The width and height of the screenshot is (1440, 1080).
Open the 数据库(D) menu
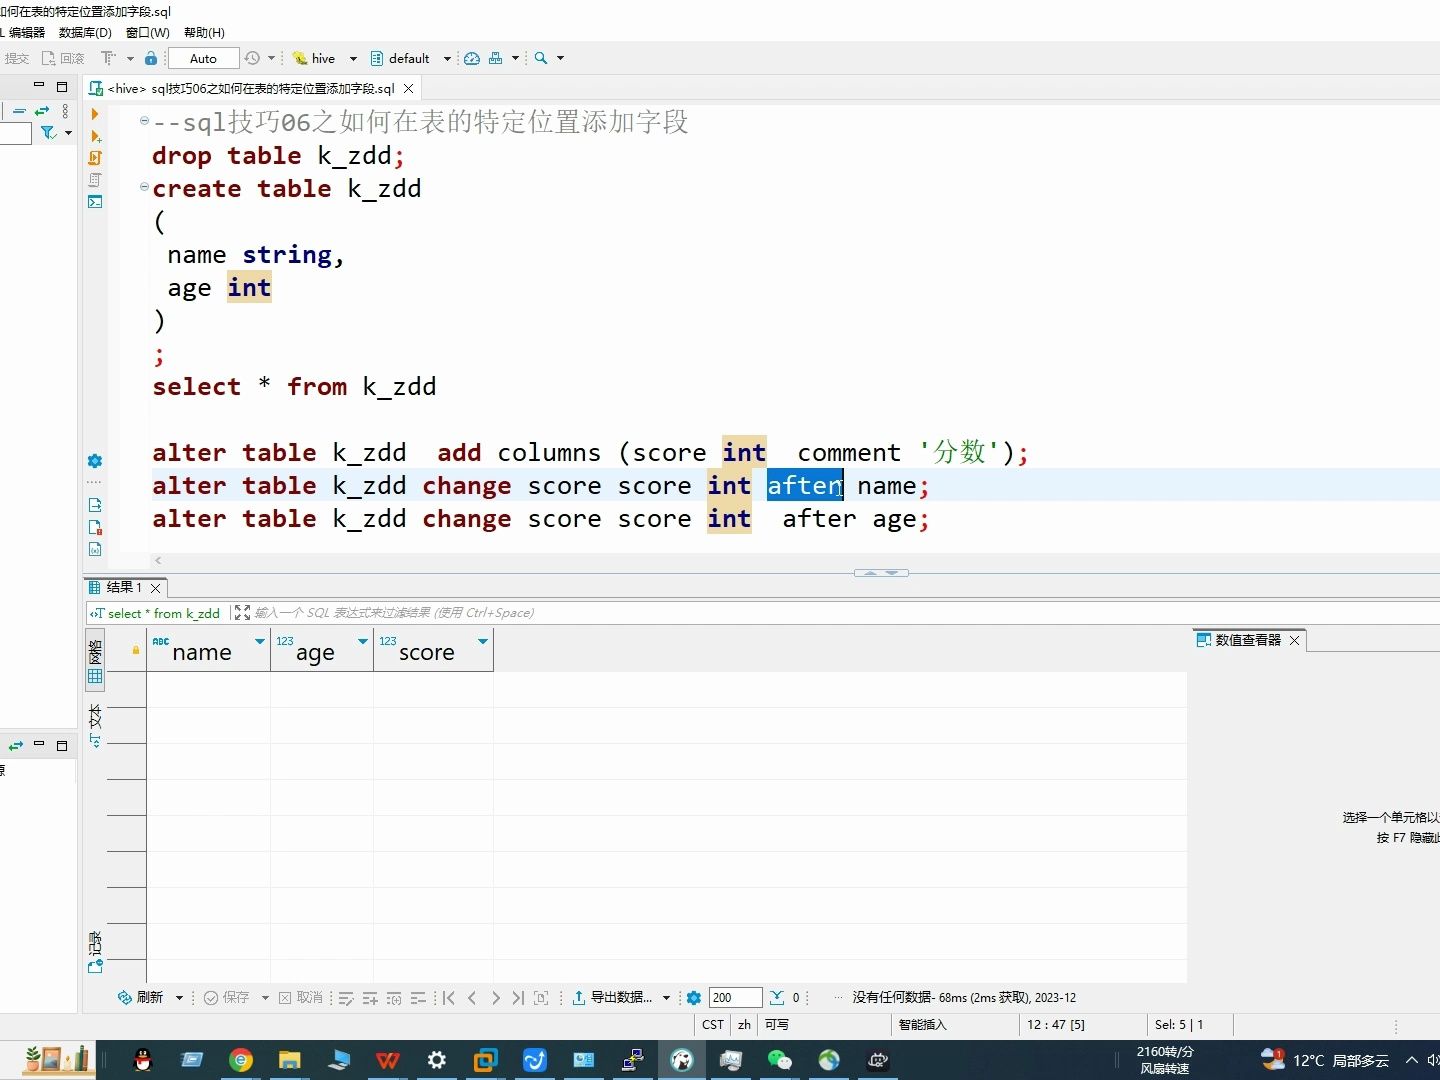[x=85, y=32]
